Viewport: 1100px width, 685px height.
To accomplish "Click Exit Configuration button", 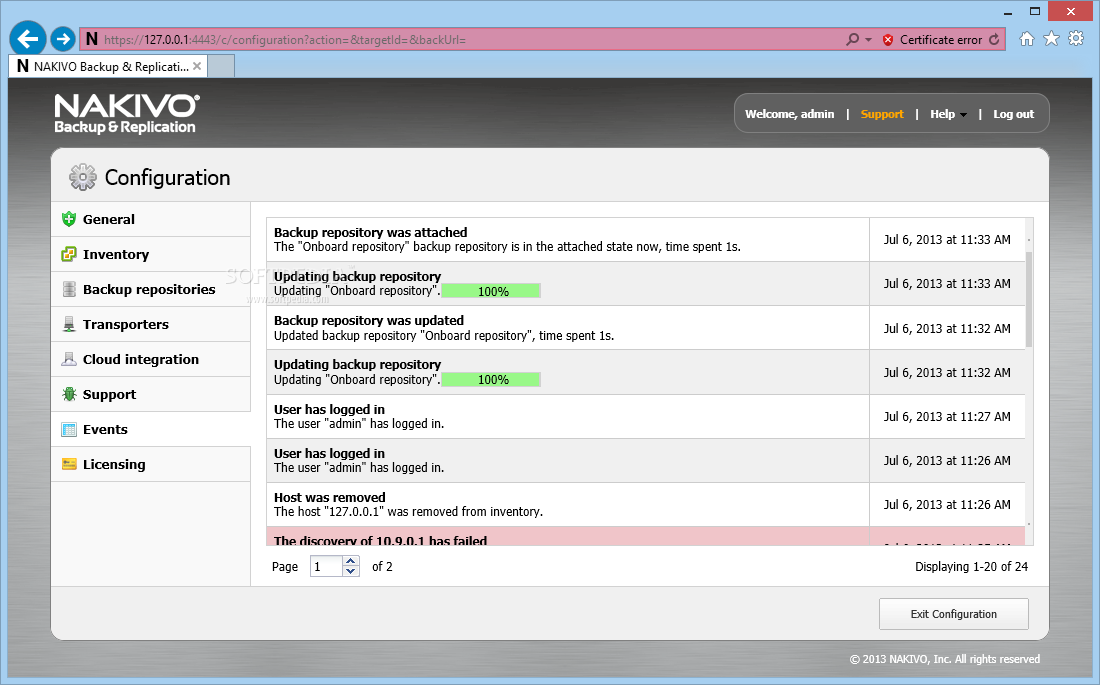I will (x=953, y=614).
